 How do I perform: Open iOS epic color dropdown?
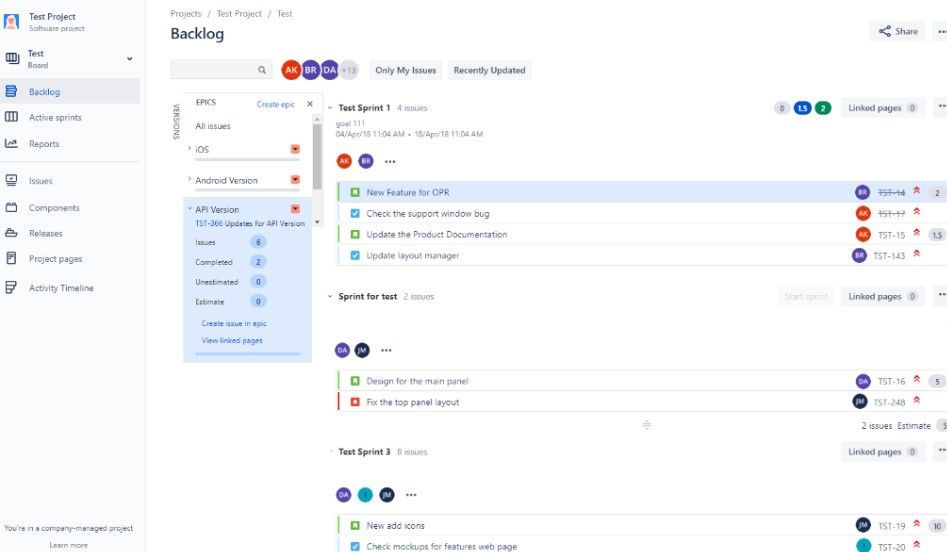(x=295, y=149)
